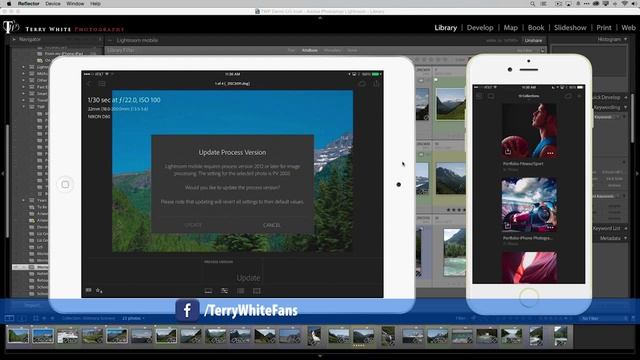Collapse the filmstrip with bottom edge arrow
This screenshot has height=360, width=640.
320,356
